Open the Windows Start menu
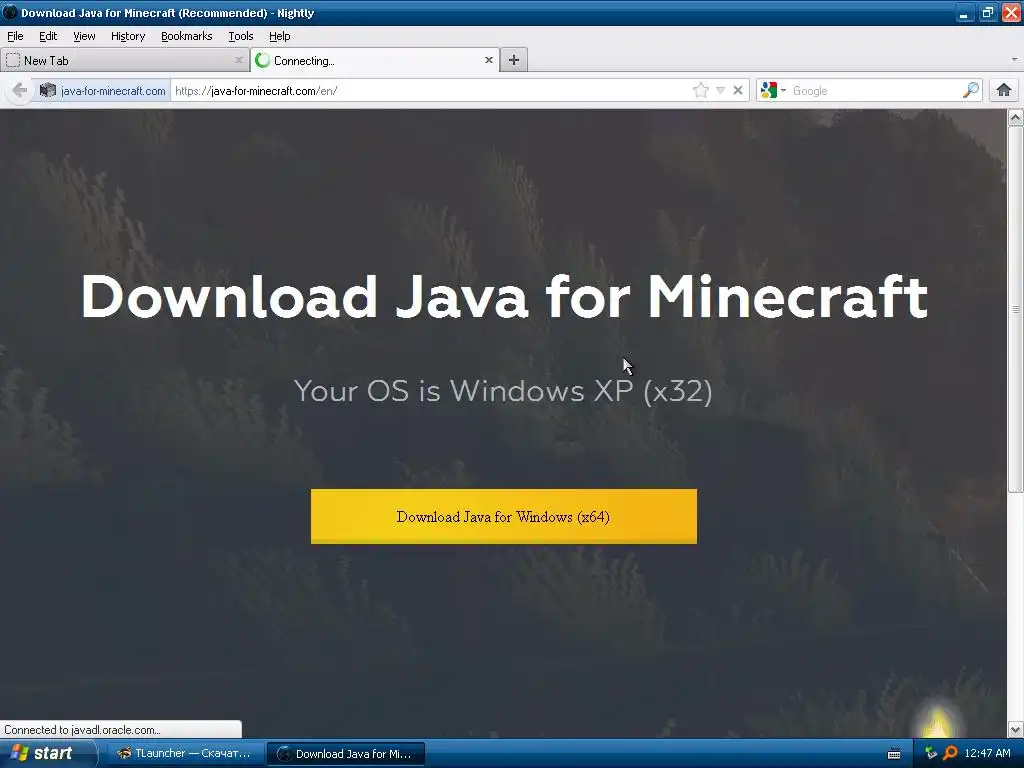This screenshot has height=768, width=1024. 47,753
